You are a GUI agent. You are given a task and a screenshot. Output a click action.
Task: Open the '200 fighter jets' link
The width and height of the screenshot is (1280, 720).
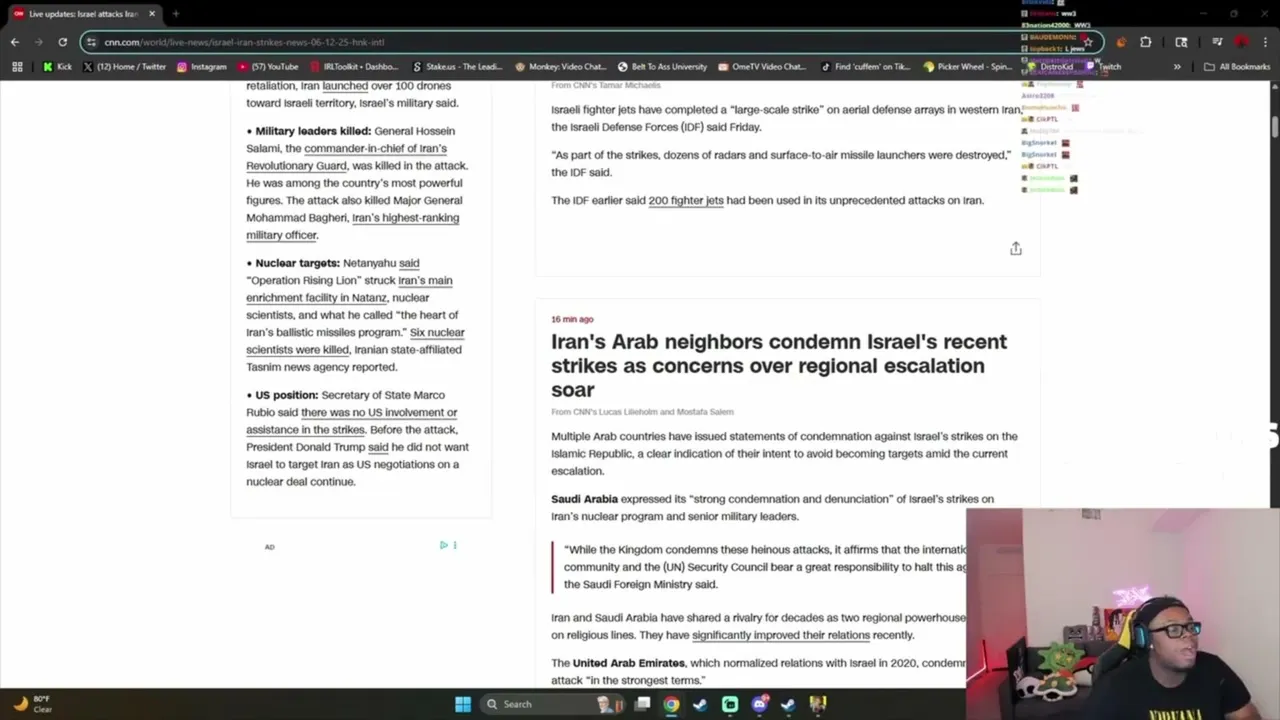[686, 200]
